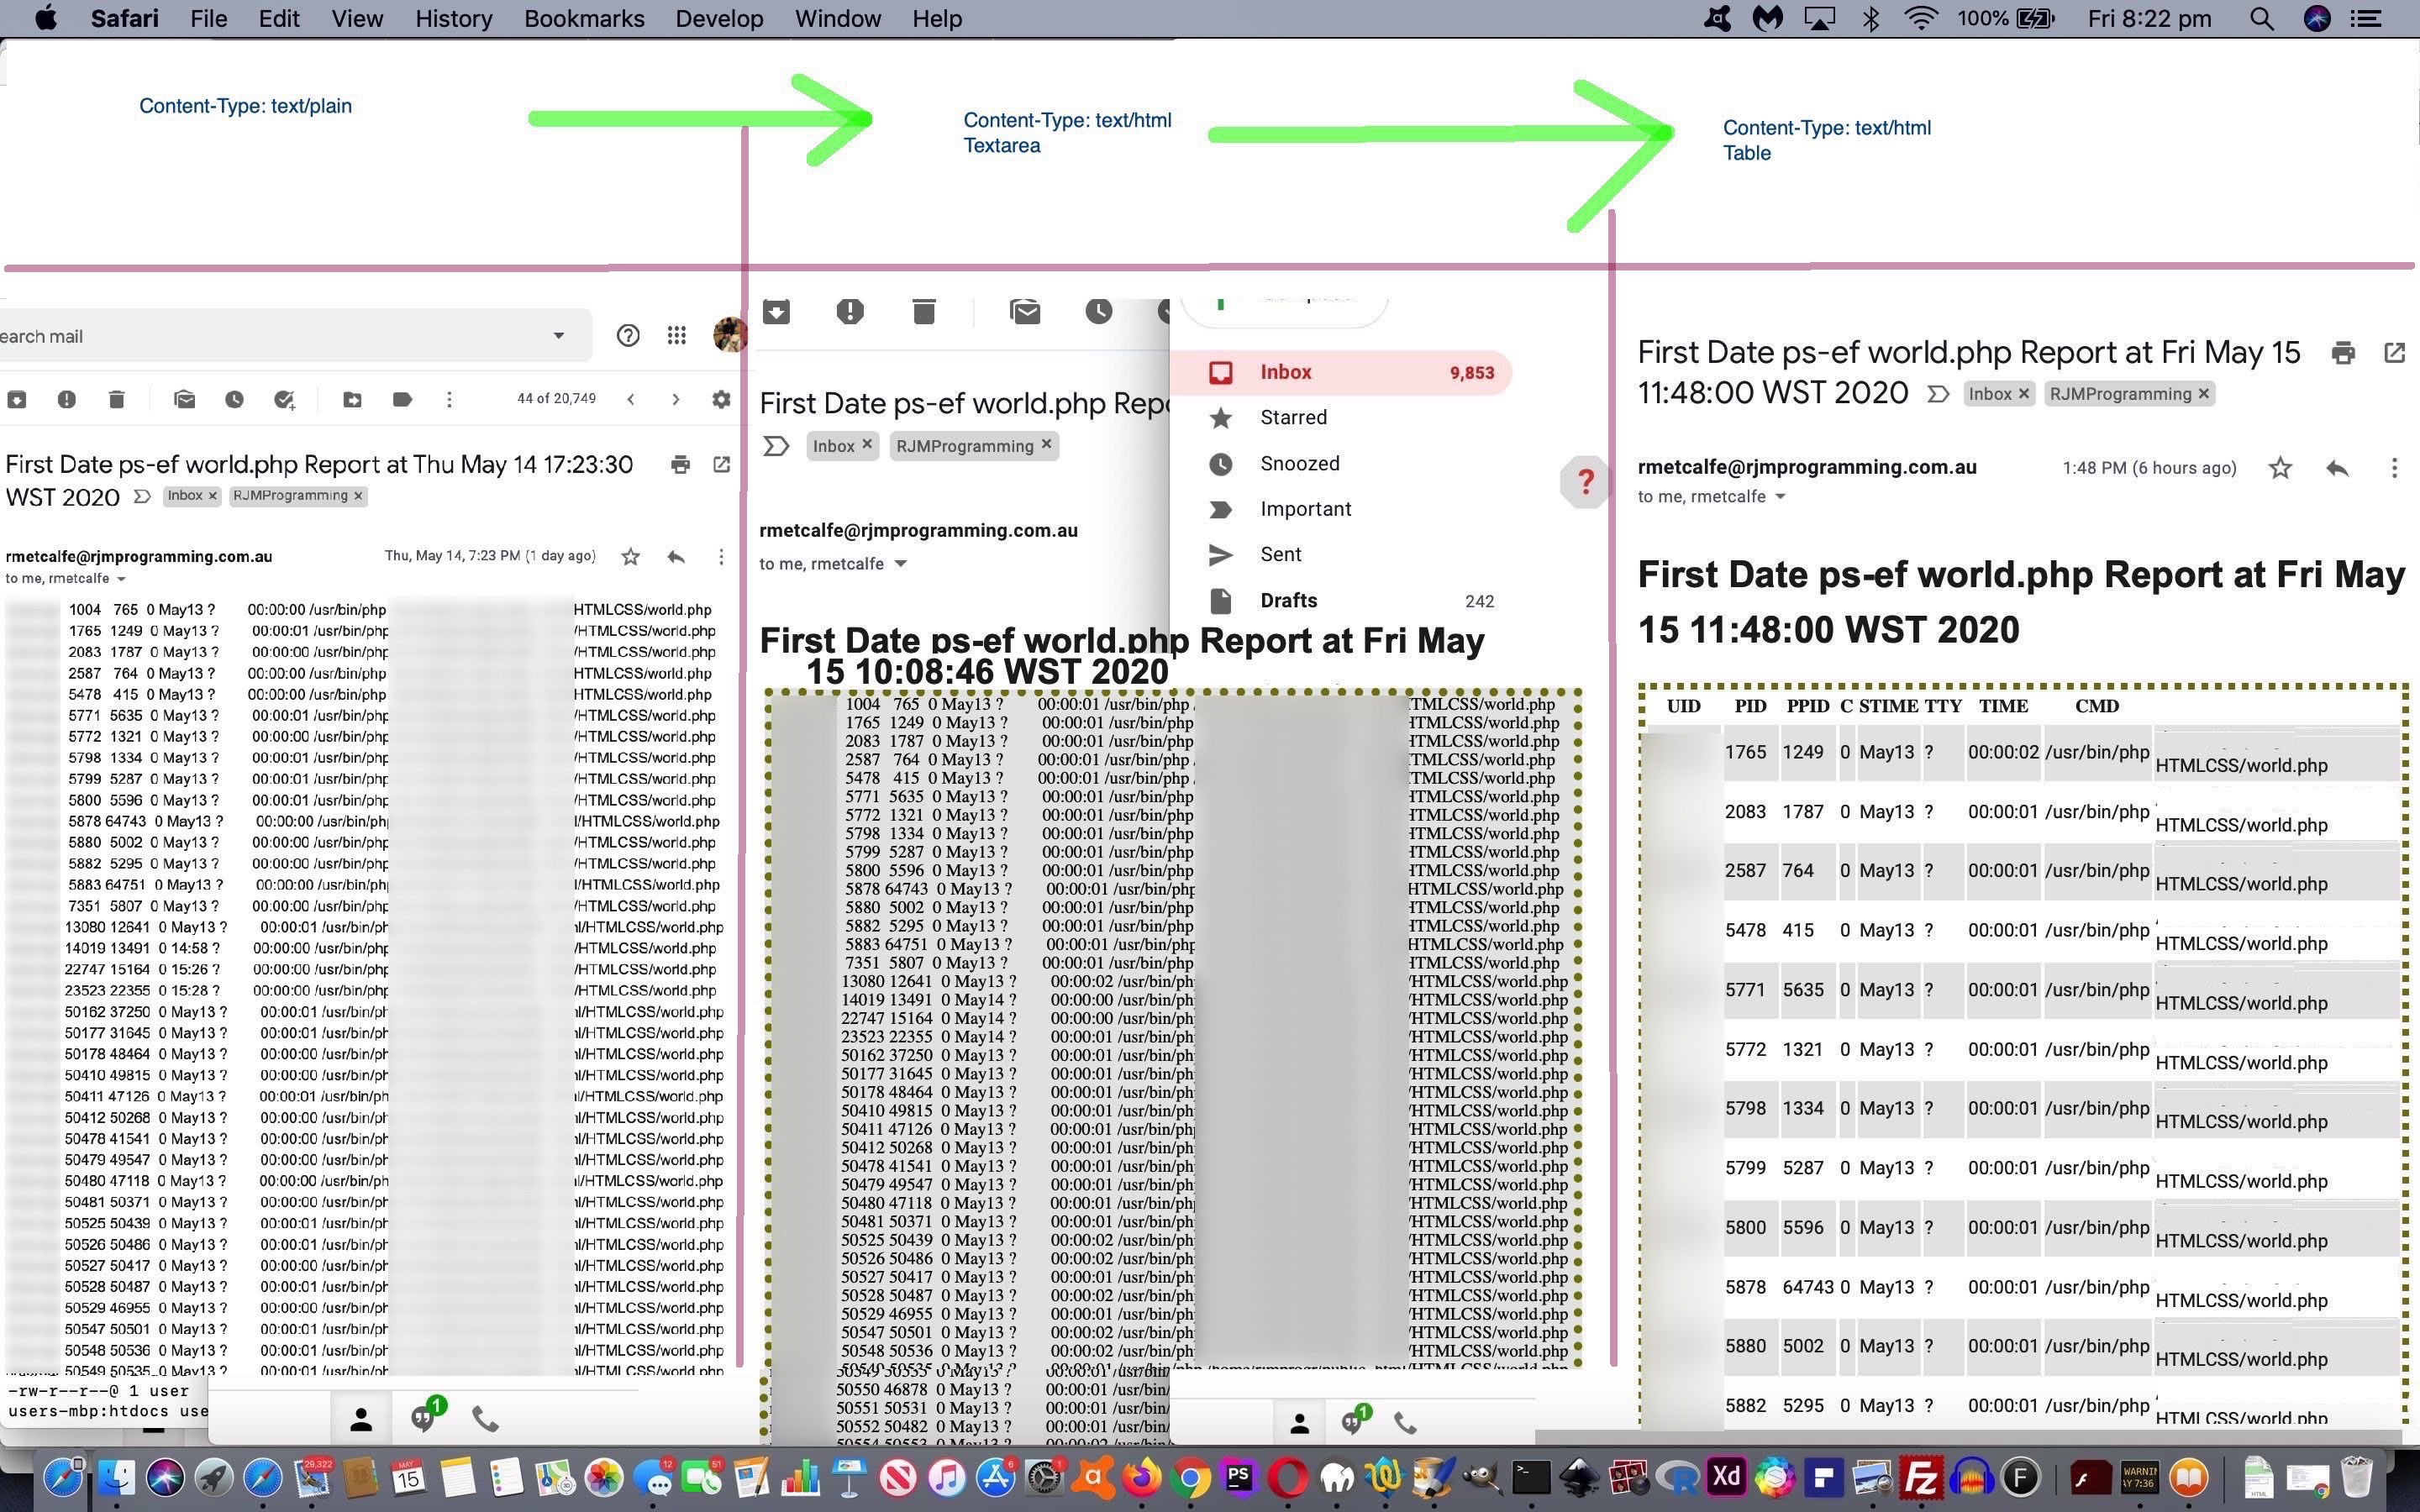
Task: Remove RJMProgramming label on Thu May 14 email
Action: [x=358, y=495]
